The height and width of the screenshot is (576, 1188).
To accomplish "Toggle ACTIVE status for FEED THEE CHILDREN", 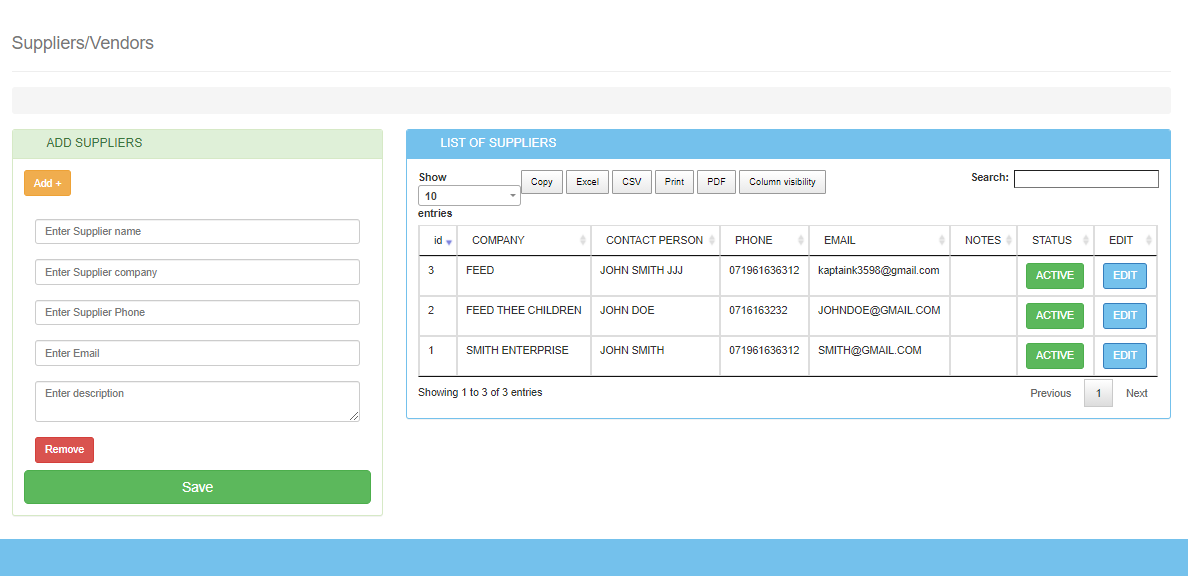I will [x=1054, y=316].
